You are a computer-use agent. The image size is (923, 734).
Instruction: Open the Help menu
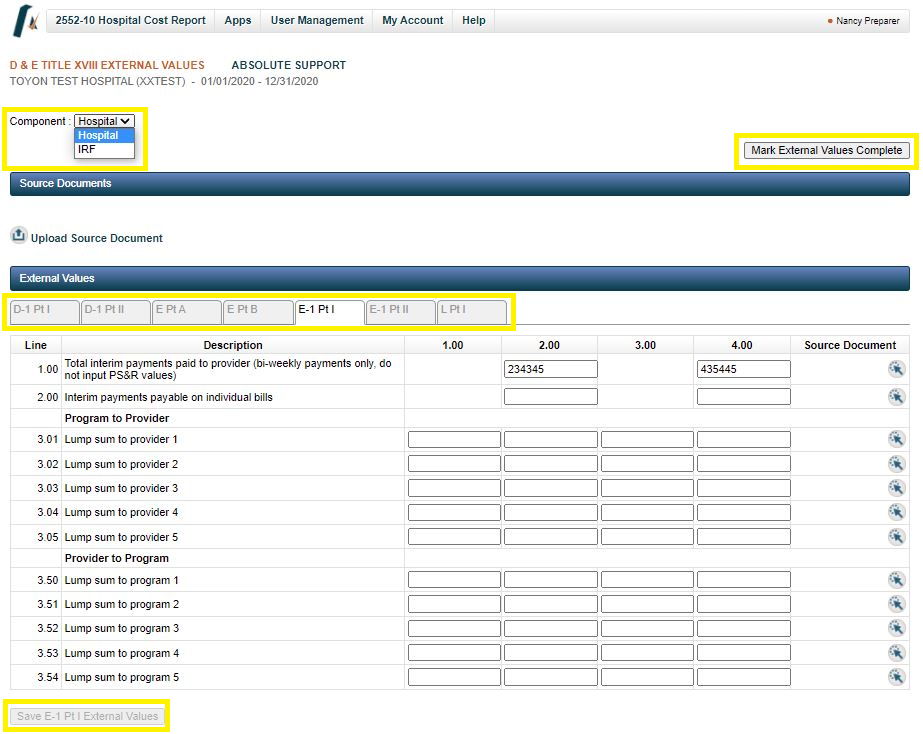pyautogui.click(x=474, y=21)
